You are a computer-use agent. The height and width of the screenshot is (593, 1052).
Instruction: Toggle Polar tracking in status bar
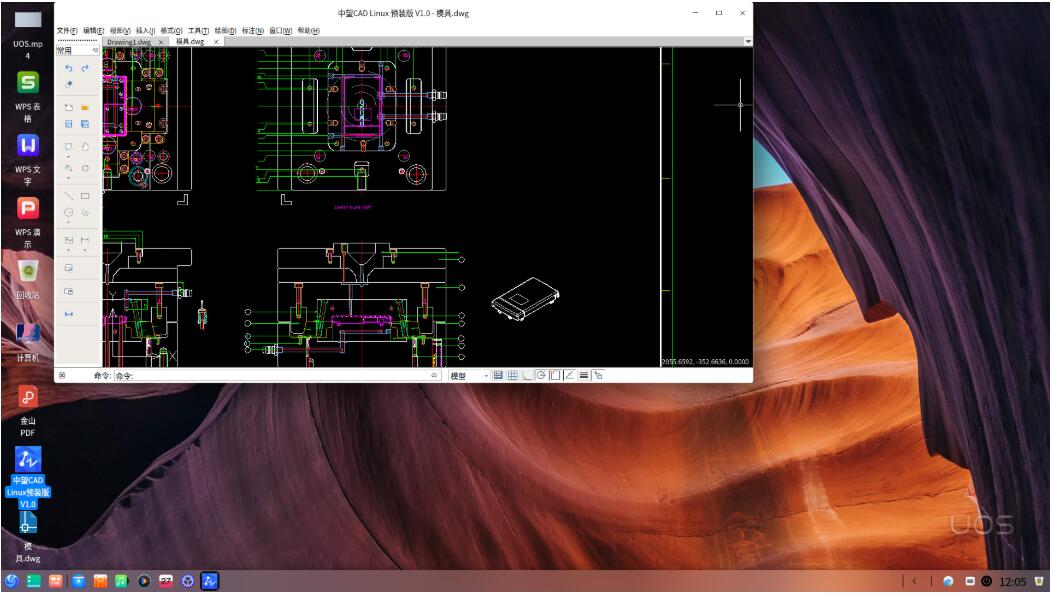point(541,376)
